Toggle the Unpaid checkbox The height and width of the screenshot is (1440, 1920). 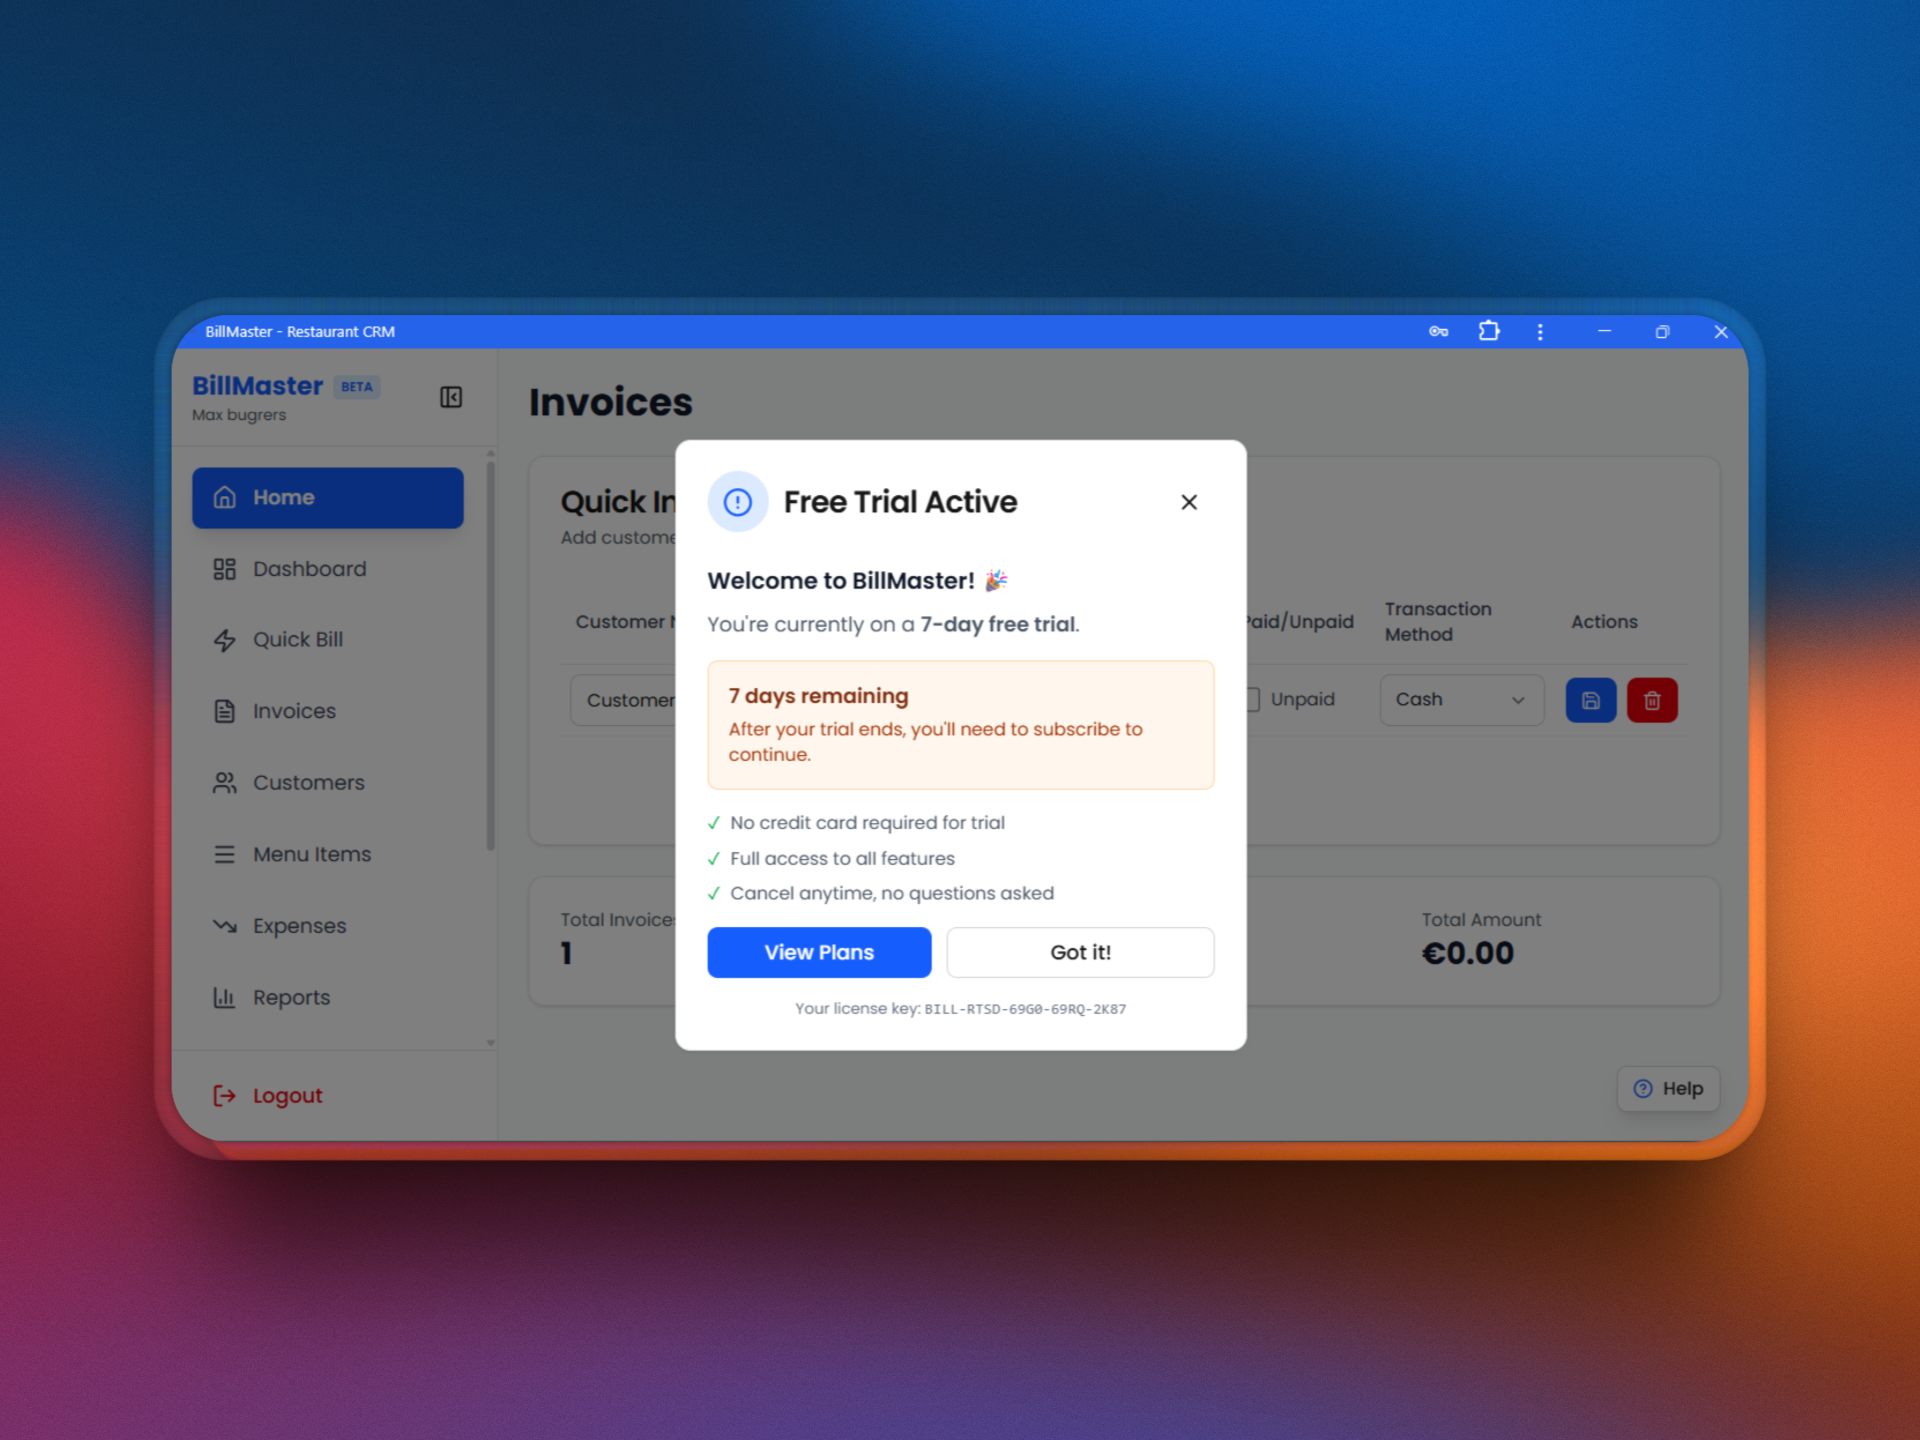(1253, 700)
